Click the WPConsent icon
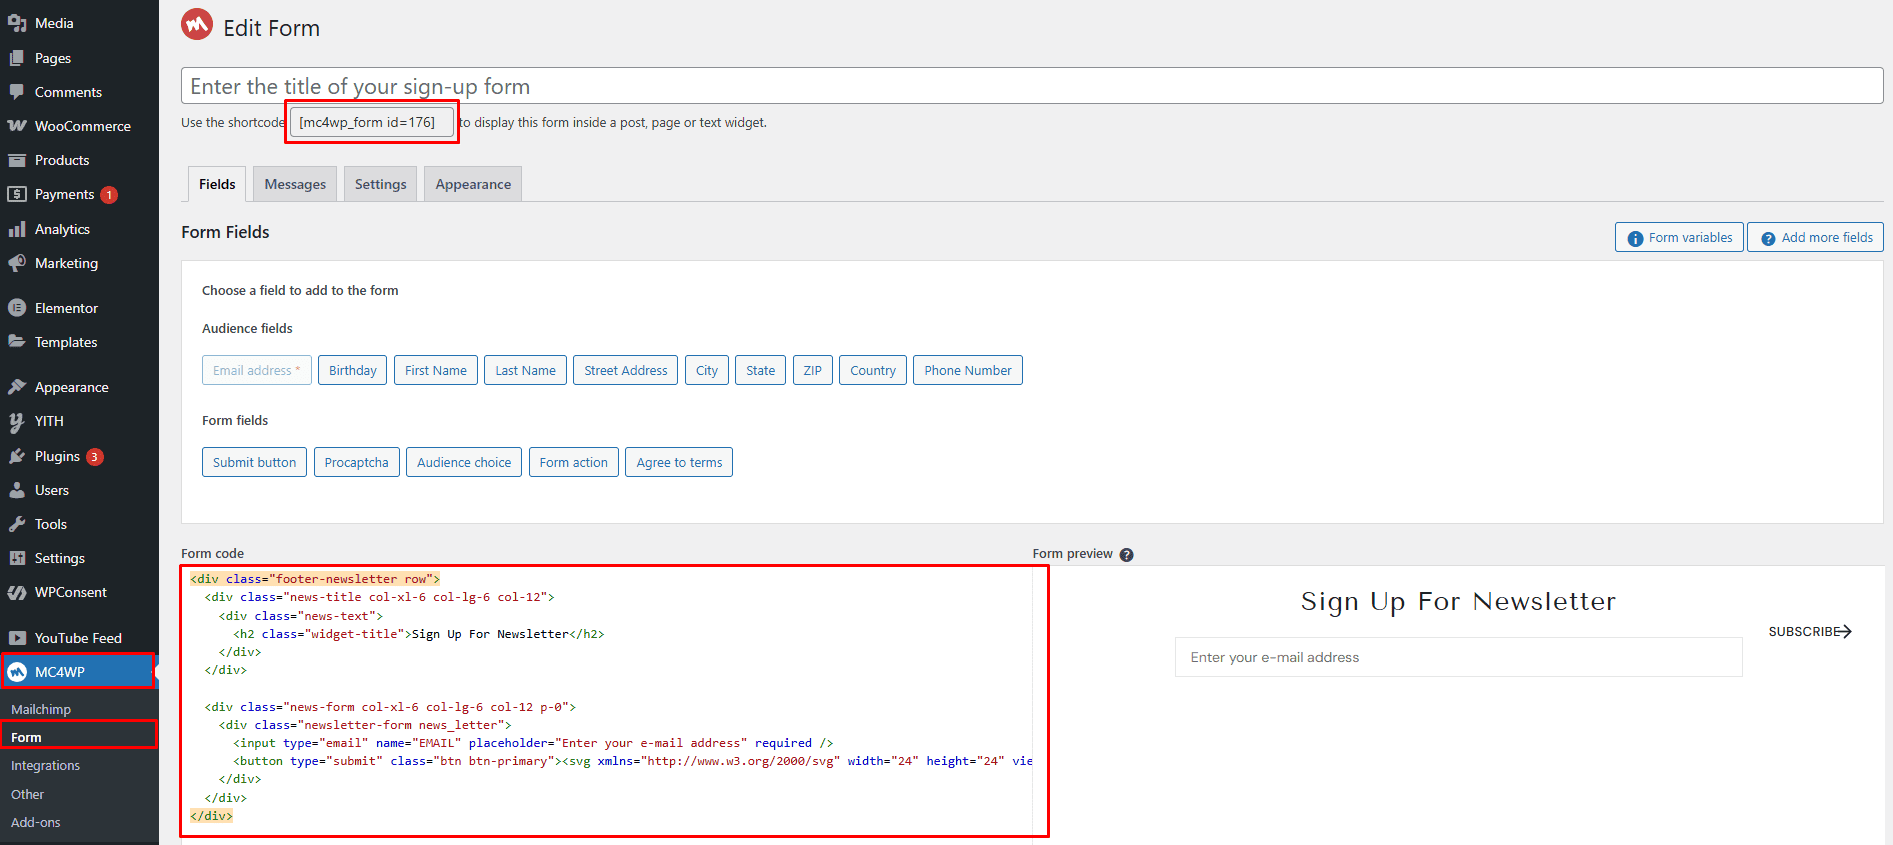 click(17, 592)
